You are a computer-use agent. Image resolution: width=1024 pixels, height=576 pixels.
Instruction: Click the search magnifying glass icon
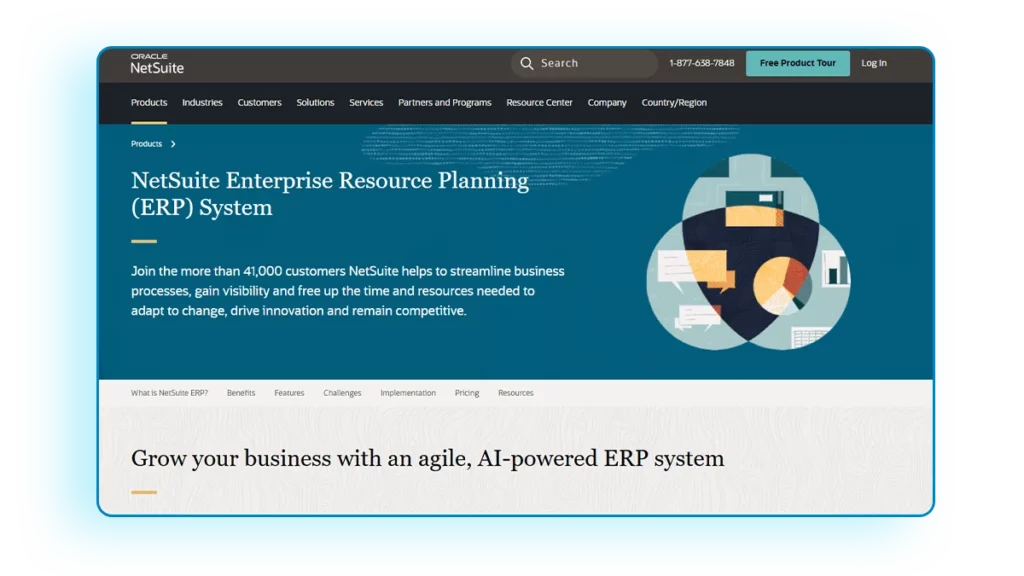pos(527,63)
